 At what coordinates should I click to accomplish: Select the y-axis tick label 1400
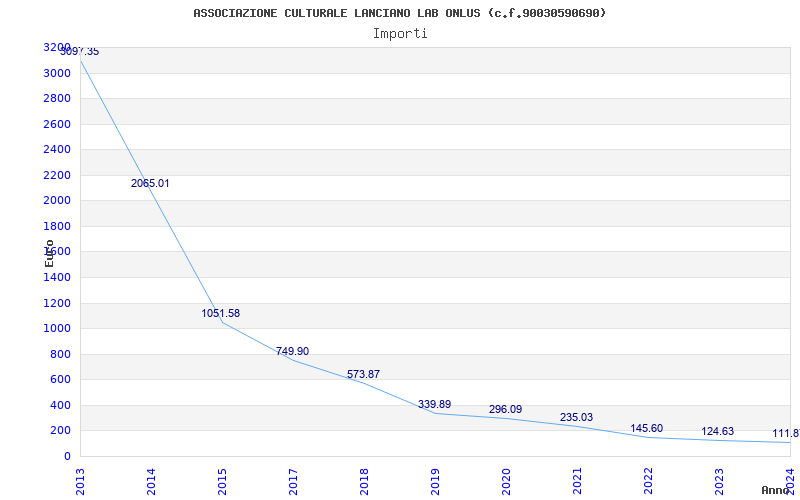(57, 278)
